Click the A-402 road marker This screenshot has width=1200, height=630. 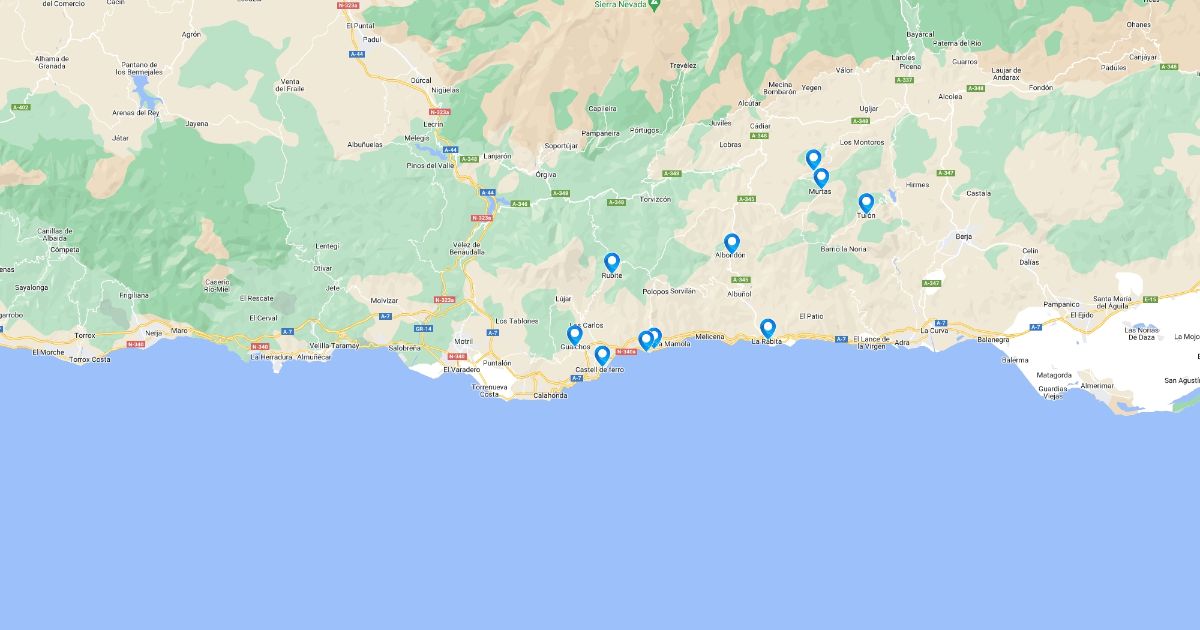point(21,107)
